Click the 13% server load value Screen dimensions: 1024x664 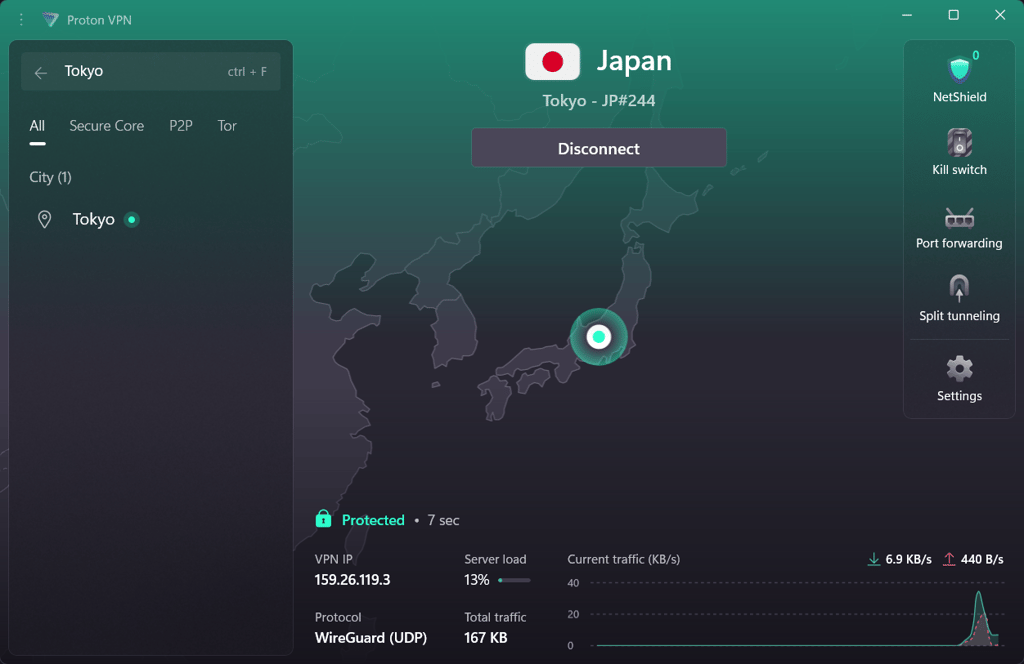tap(477, 580)
